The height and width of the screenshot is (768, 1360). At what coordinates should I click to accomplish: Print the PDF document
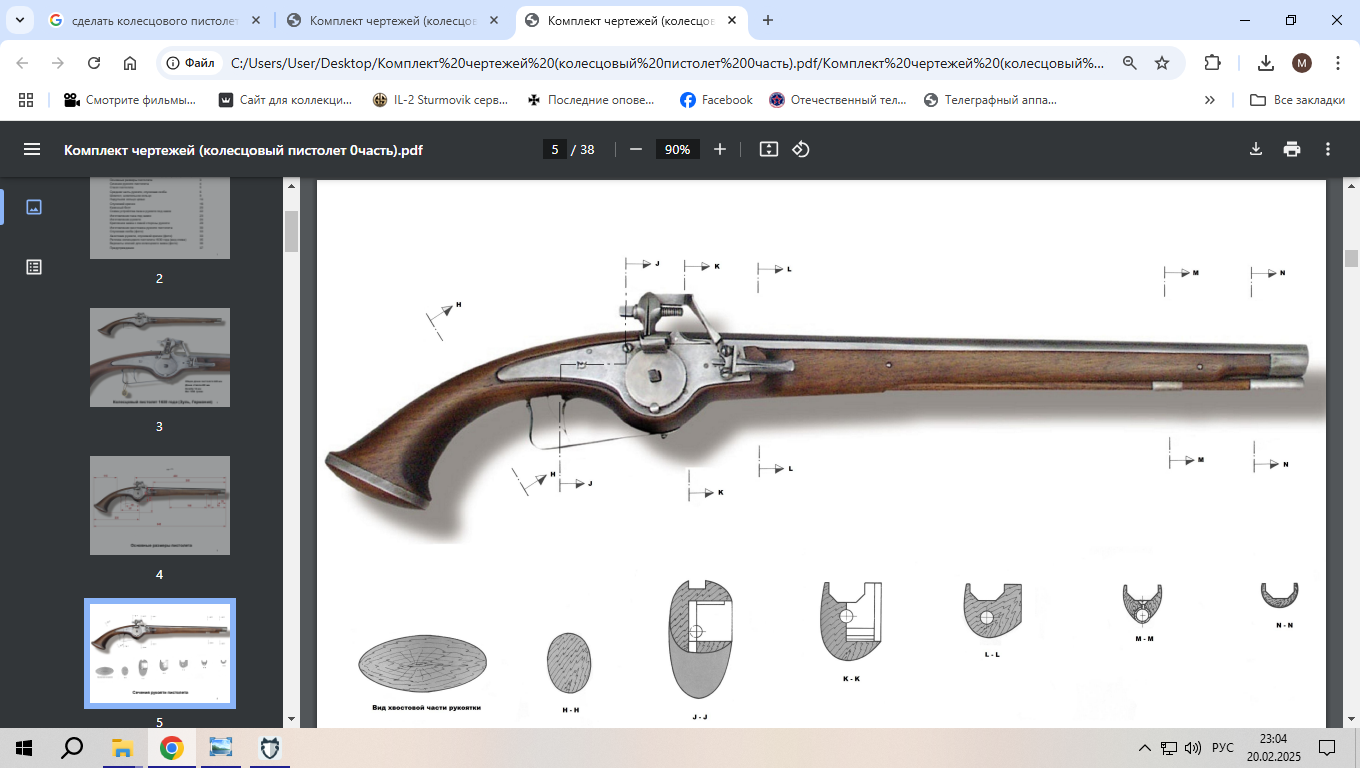tap(1292, 149)
